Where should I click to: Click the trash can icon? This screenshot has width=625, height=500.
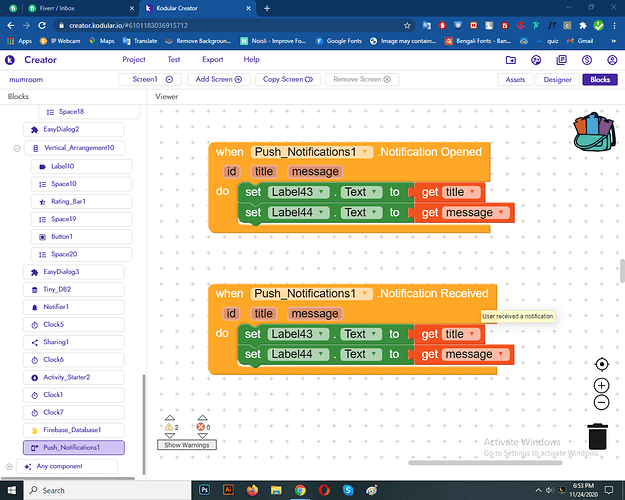click(597, 437)
